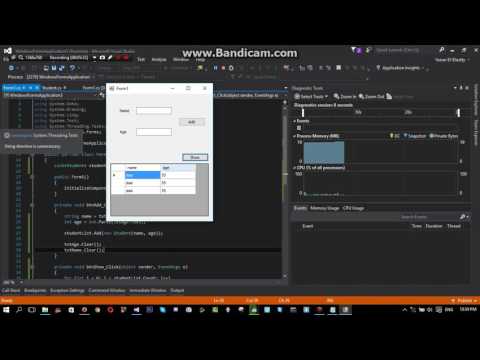Click the Name column header in grid
Screen dimensions: 480x360
pos(142,168)
